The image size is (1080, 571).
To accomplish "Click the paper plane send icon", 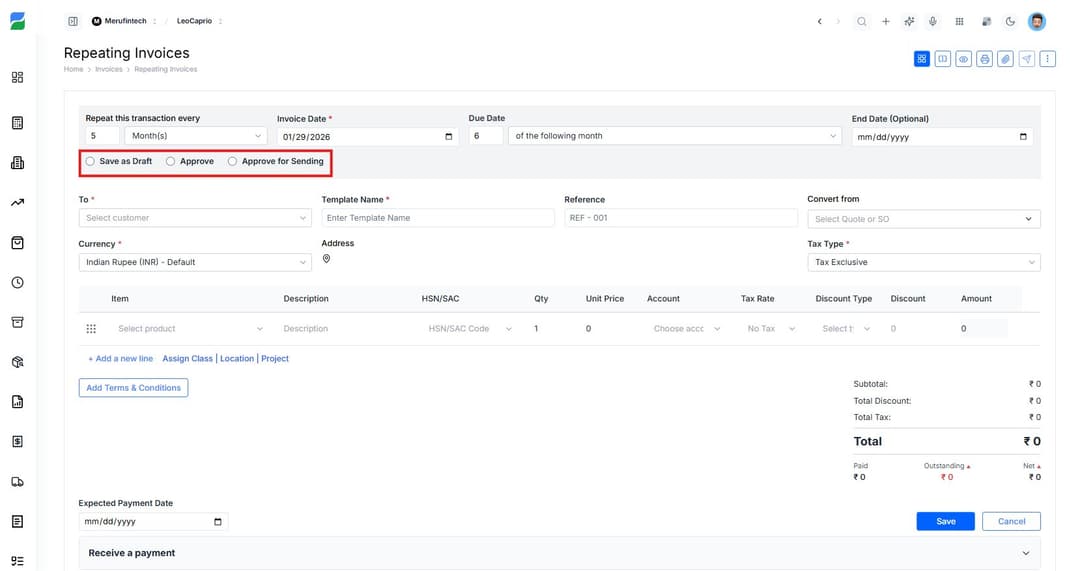I will coord(1027,59).
